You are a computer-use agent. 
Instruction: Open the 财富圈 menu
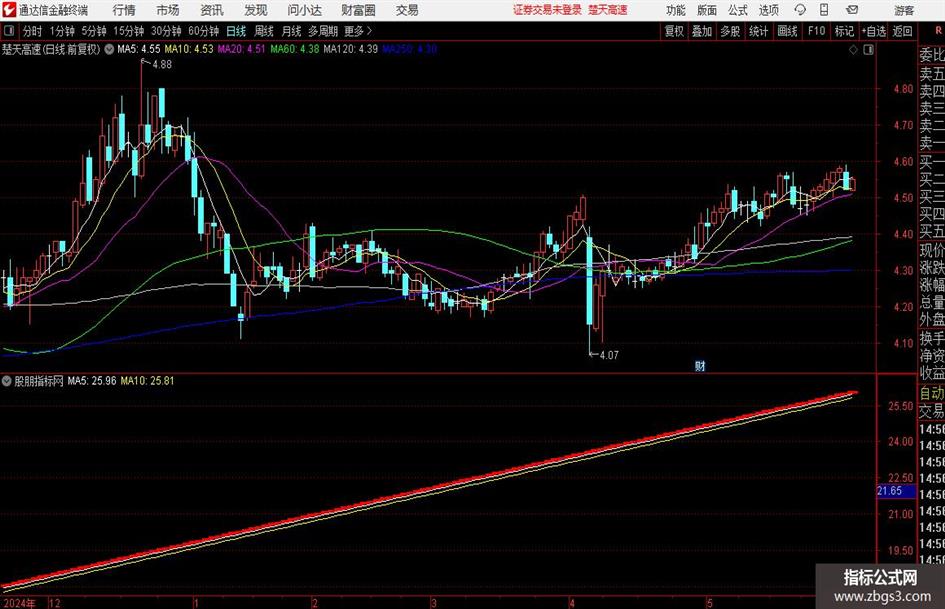358,10
